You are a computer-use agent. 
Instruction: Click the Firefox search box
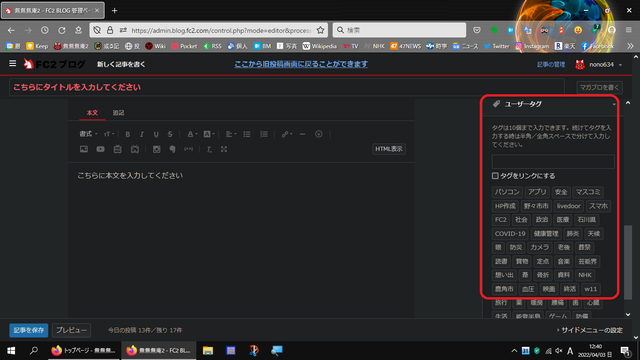(399, 30)
